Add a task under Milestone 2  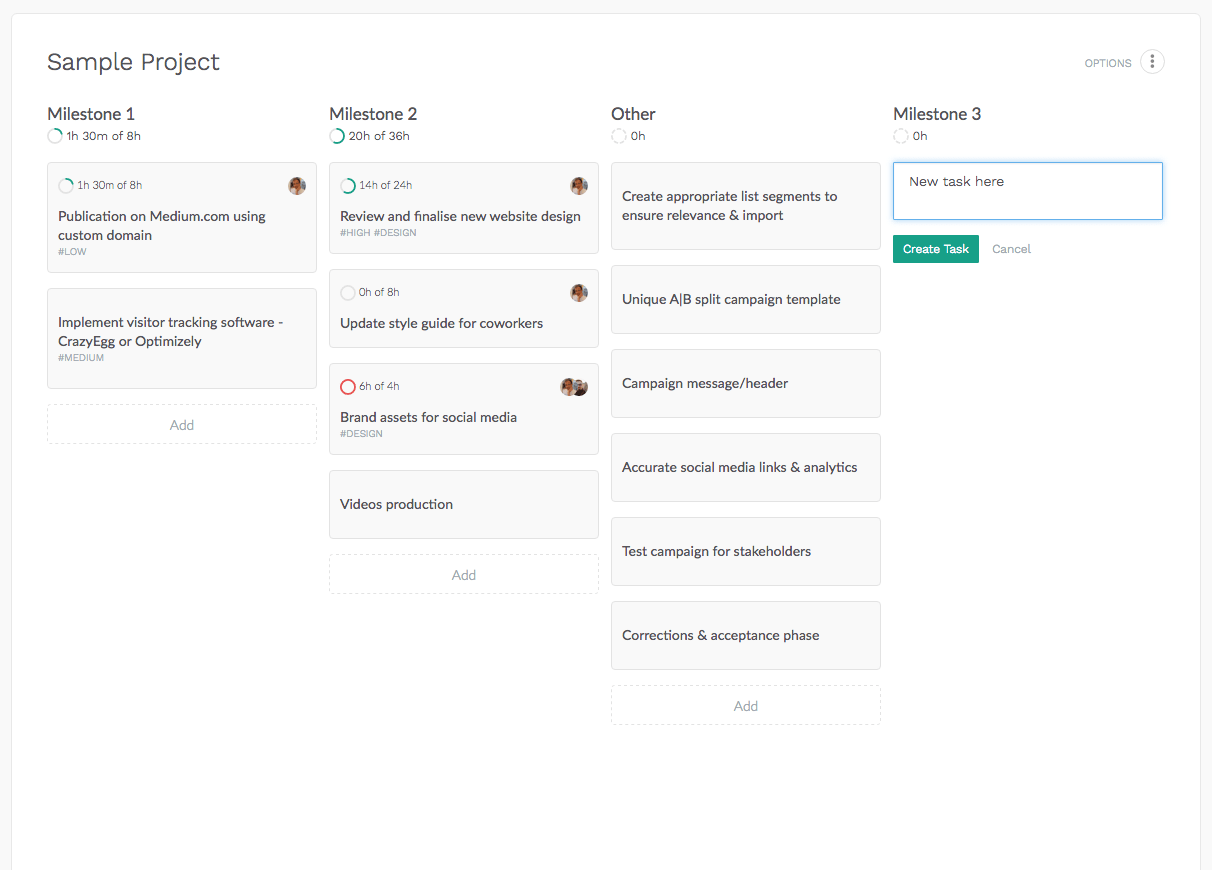pos(464,575)
